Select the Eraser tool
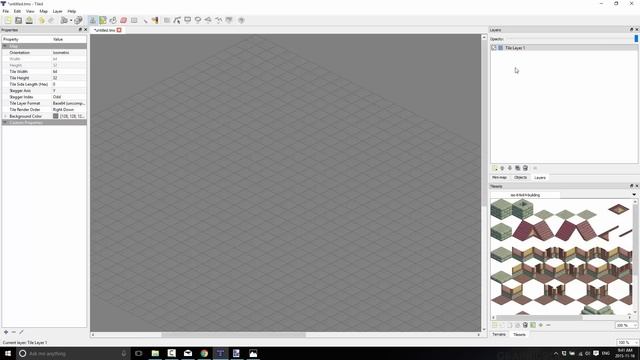The image size is (640, 360). point(123,20)
